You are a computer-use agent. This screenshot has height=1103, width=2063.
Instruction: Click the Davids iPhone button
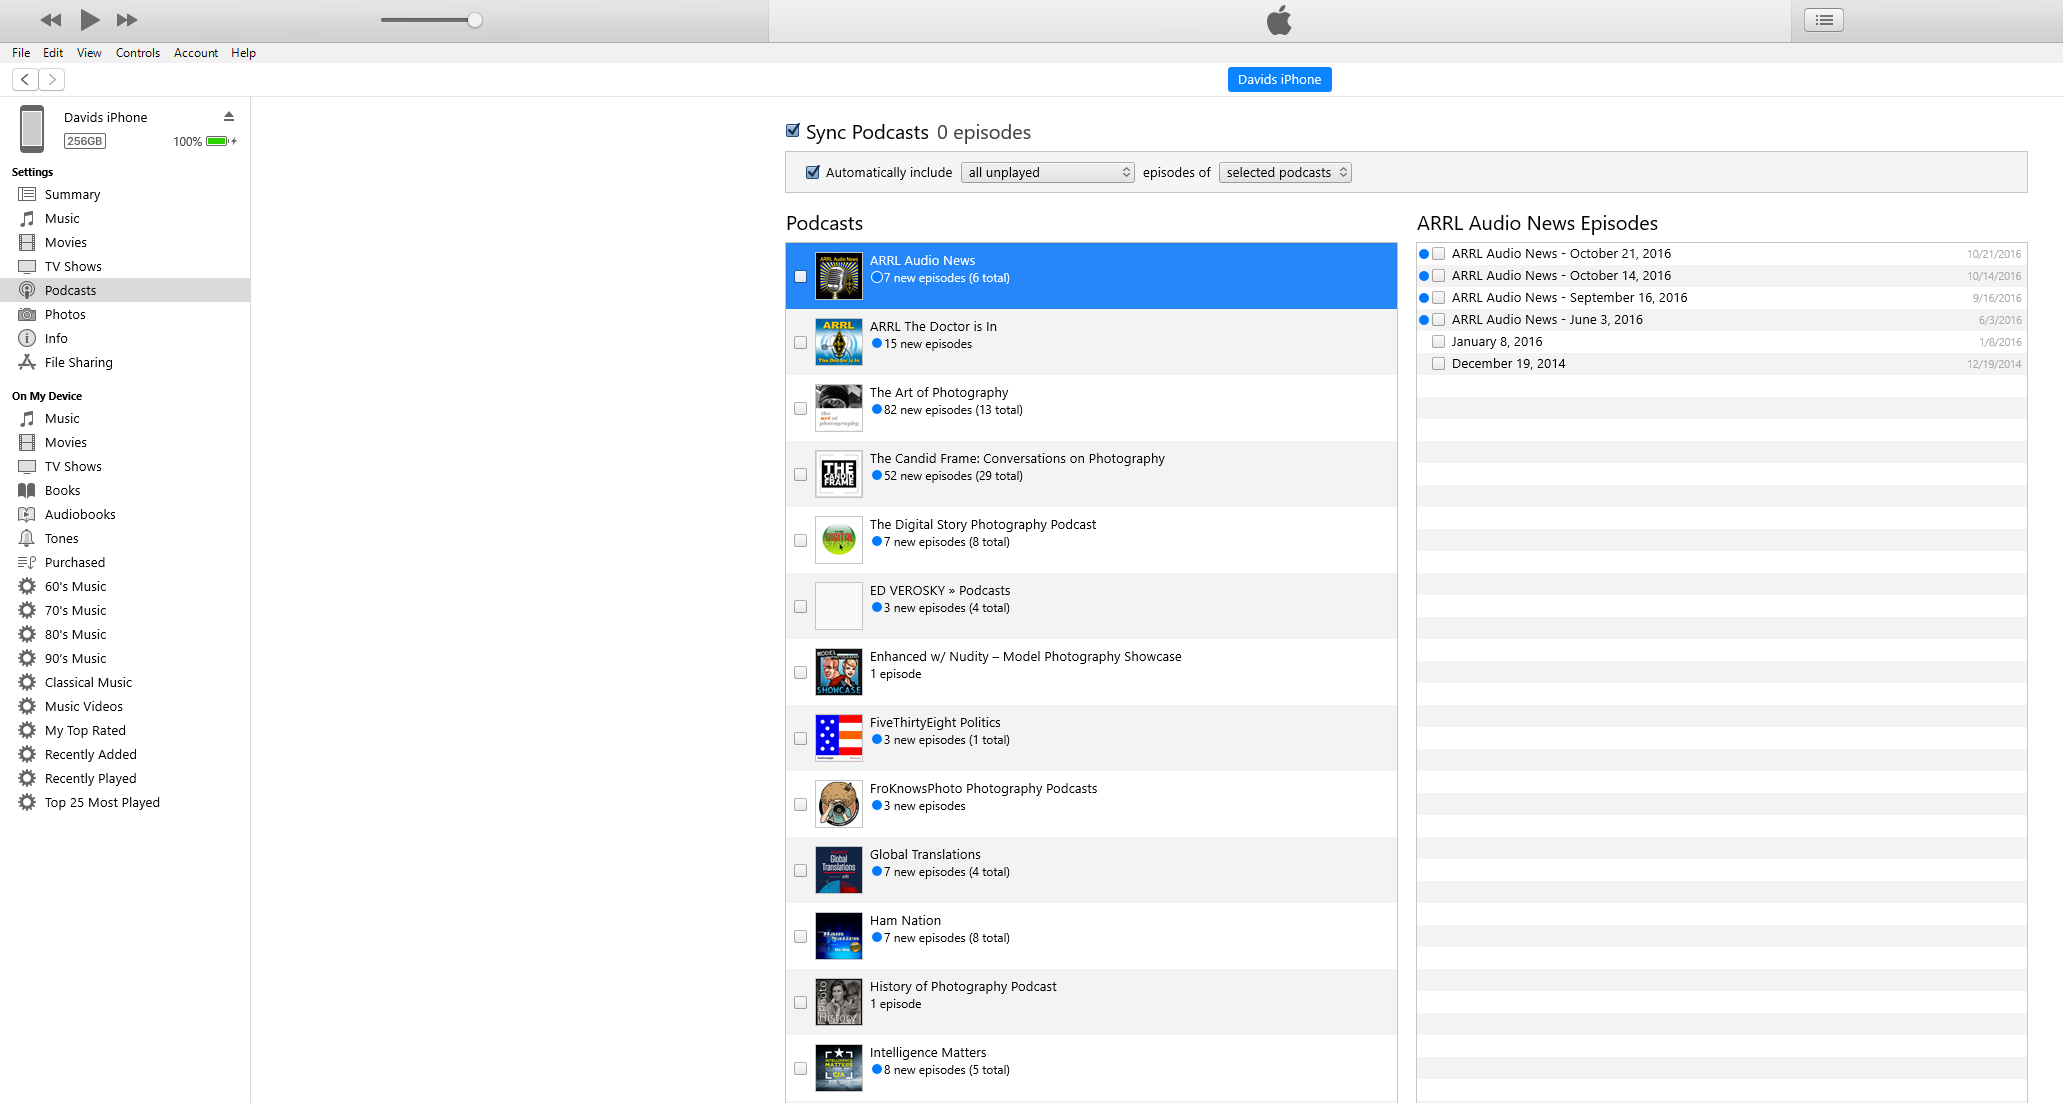(1279, 79)
